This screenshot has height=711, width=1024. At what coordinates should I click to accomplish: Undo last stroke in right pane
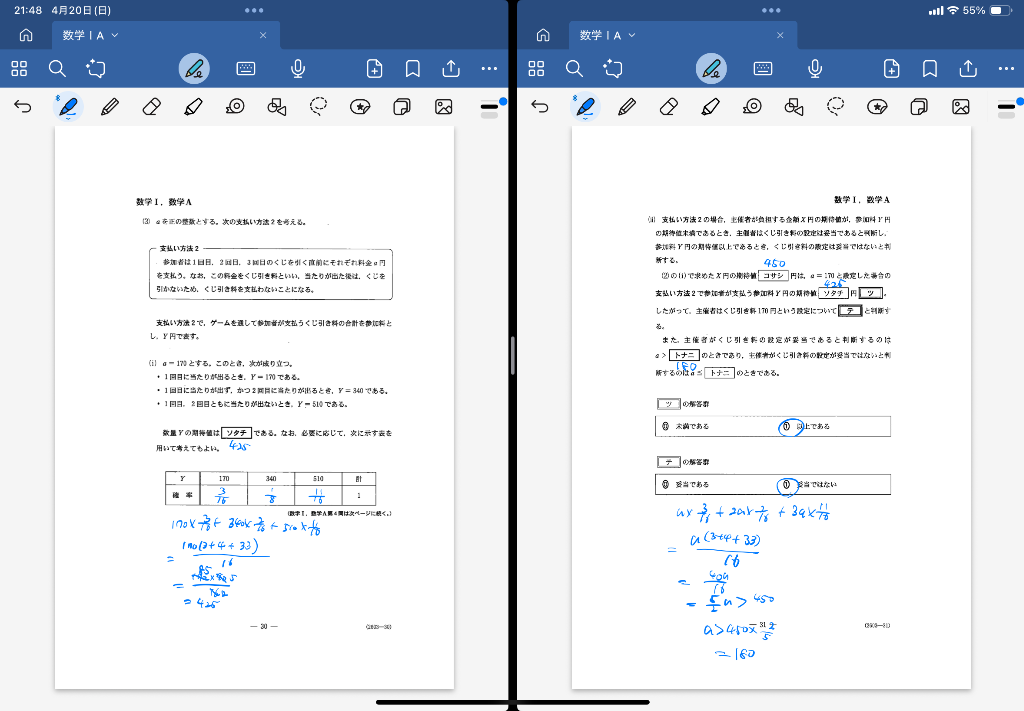click(x=540, y=106)
